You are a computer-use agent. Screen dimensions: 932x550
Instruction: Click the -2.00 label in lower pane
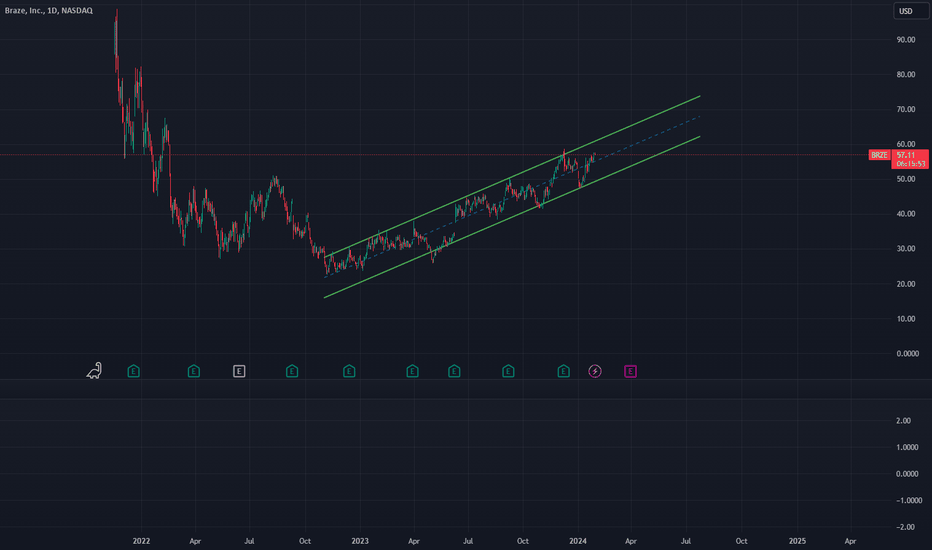coord(903,527)
